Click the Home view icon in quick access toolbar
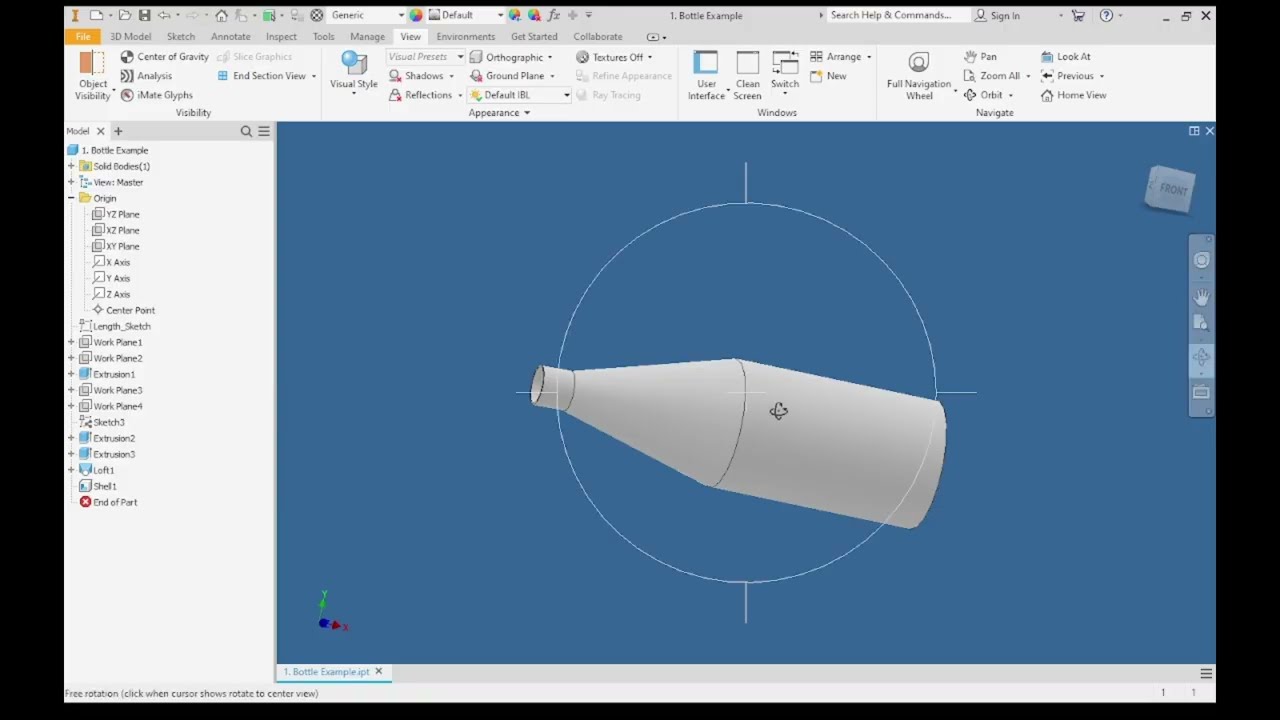 [222, 15]
